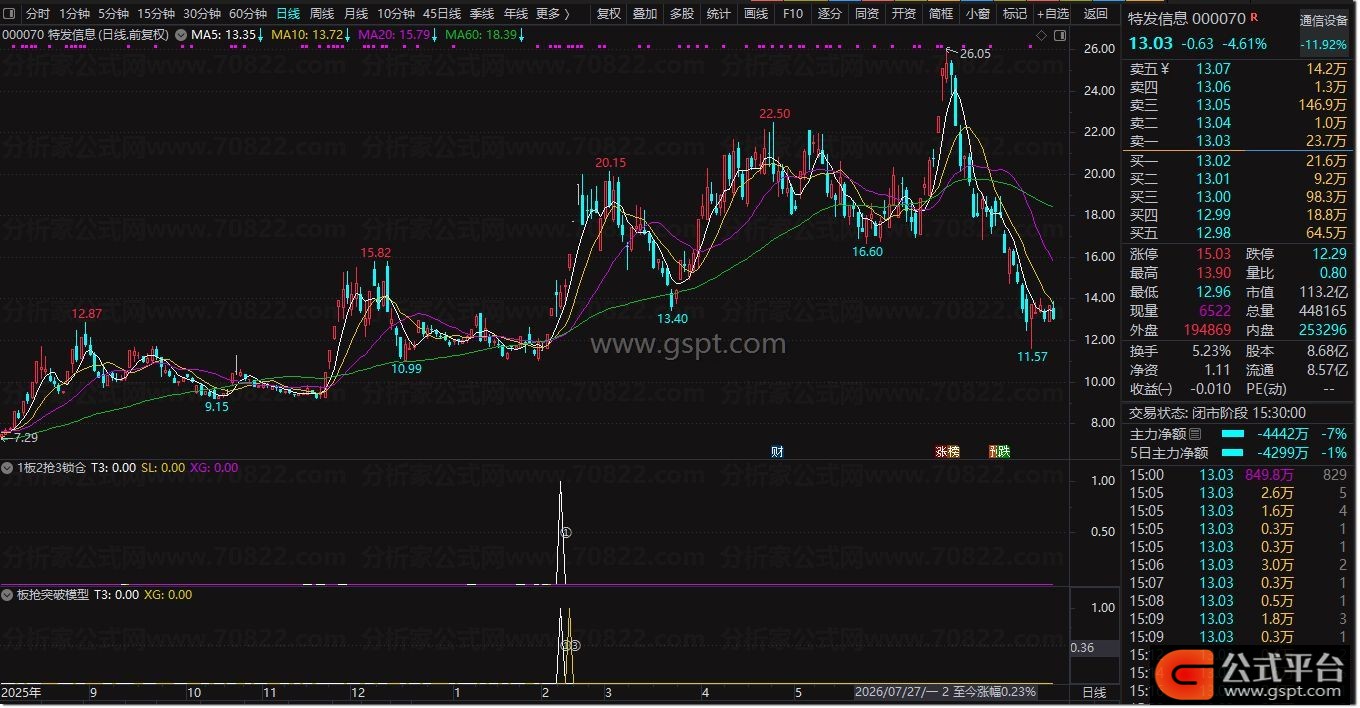Click the panel toggle icon near diamond

(x=1058, y=35)
